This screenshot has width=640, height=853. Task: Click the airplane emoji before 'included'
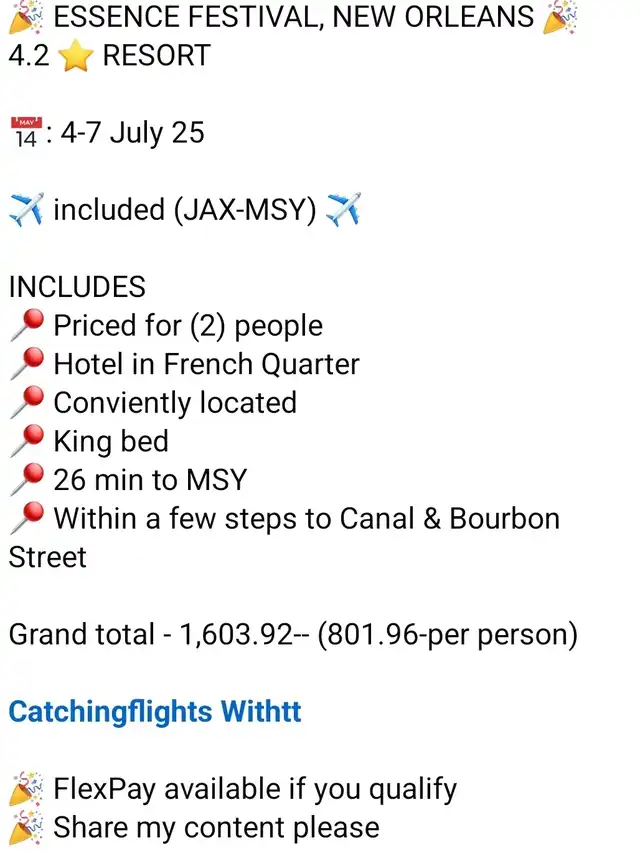[x=26, y=209]
